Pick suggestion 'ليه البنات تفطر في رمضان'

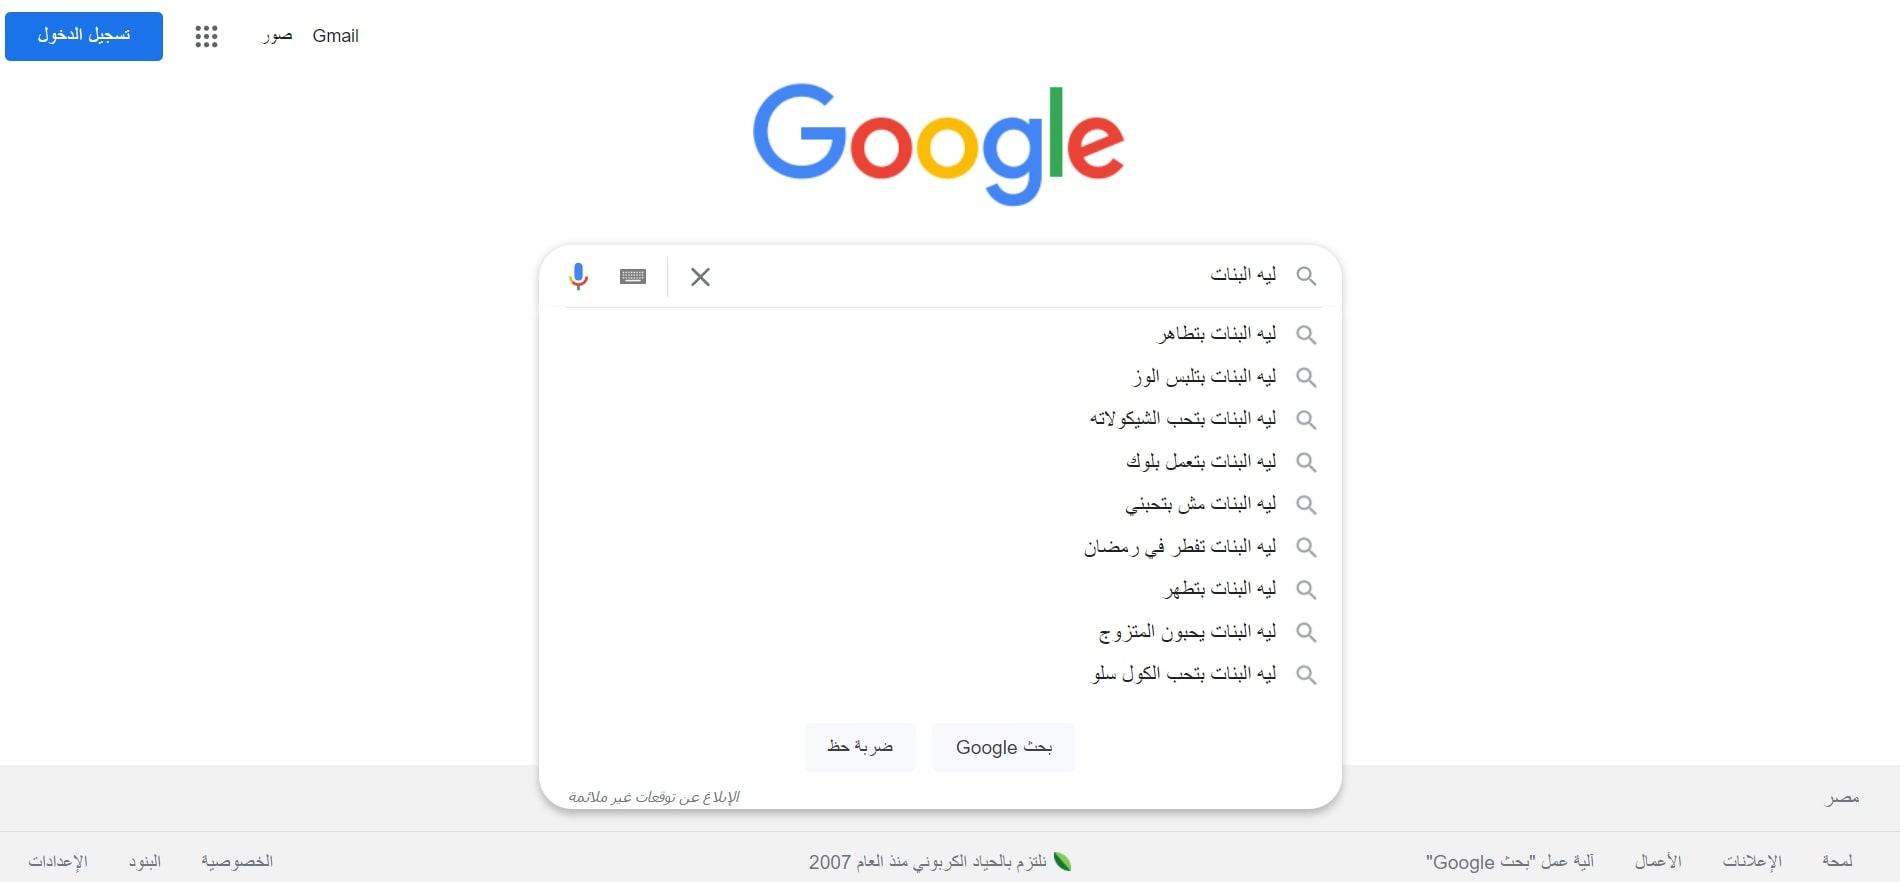click(1180, 547)
